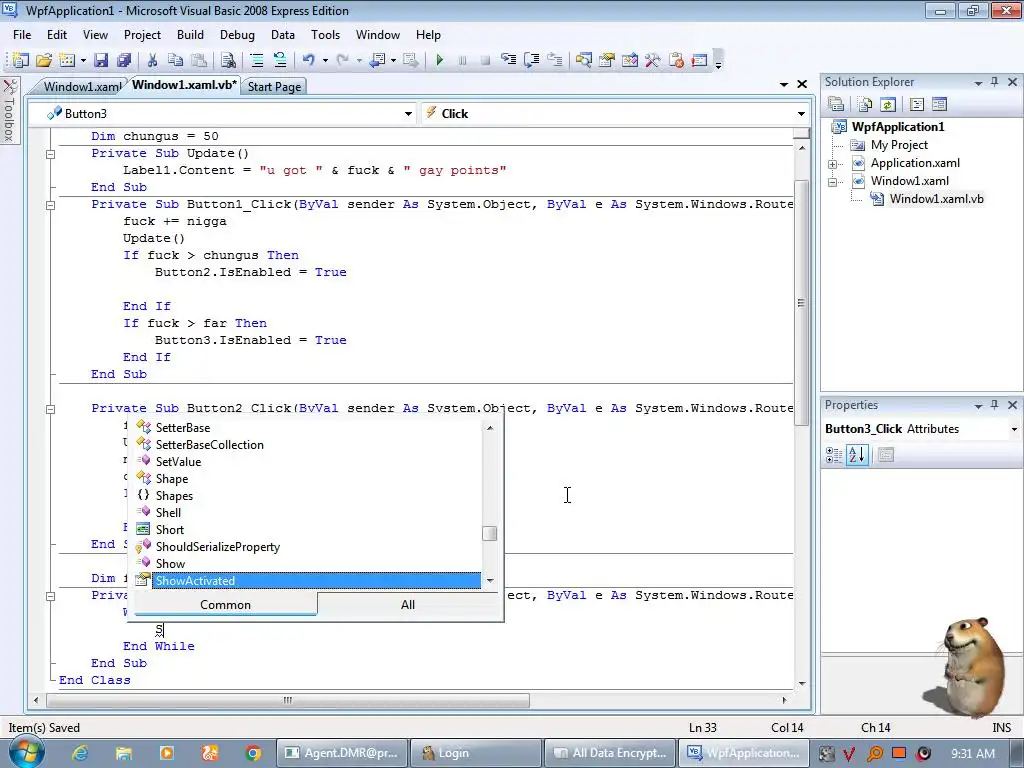Click the Break All pause icon

coord(462,60)
